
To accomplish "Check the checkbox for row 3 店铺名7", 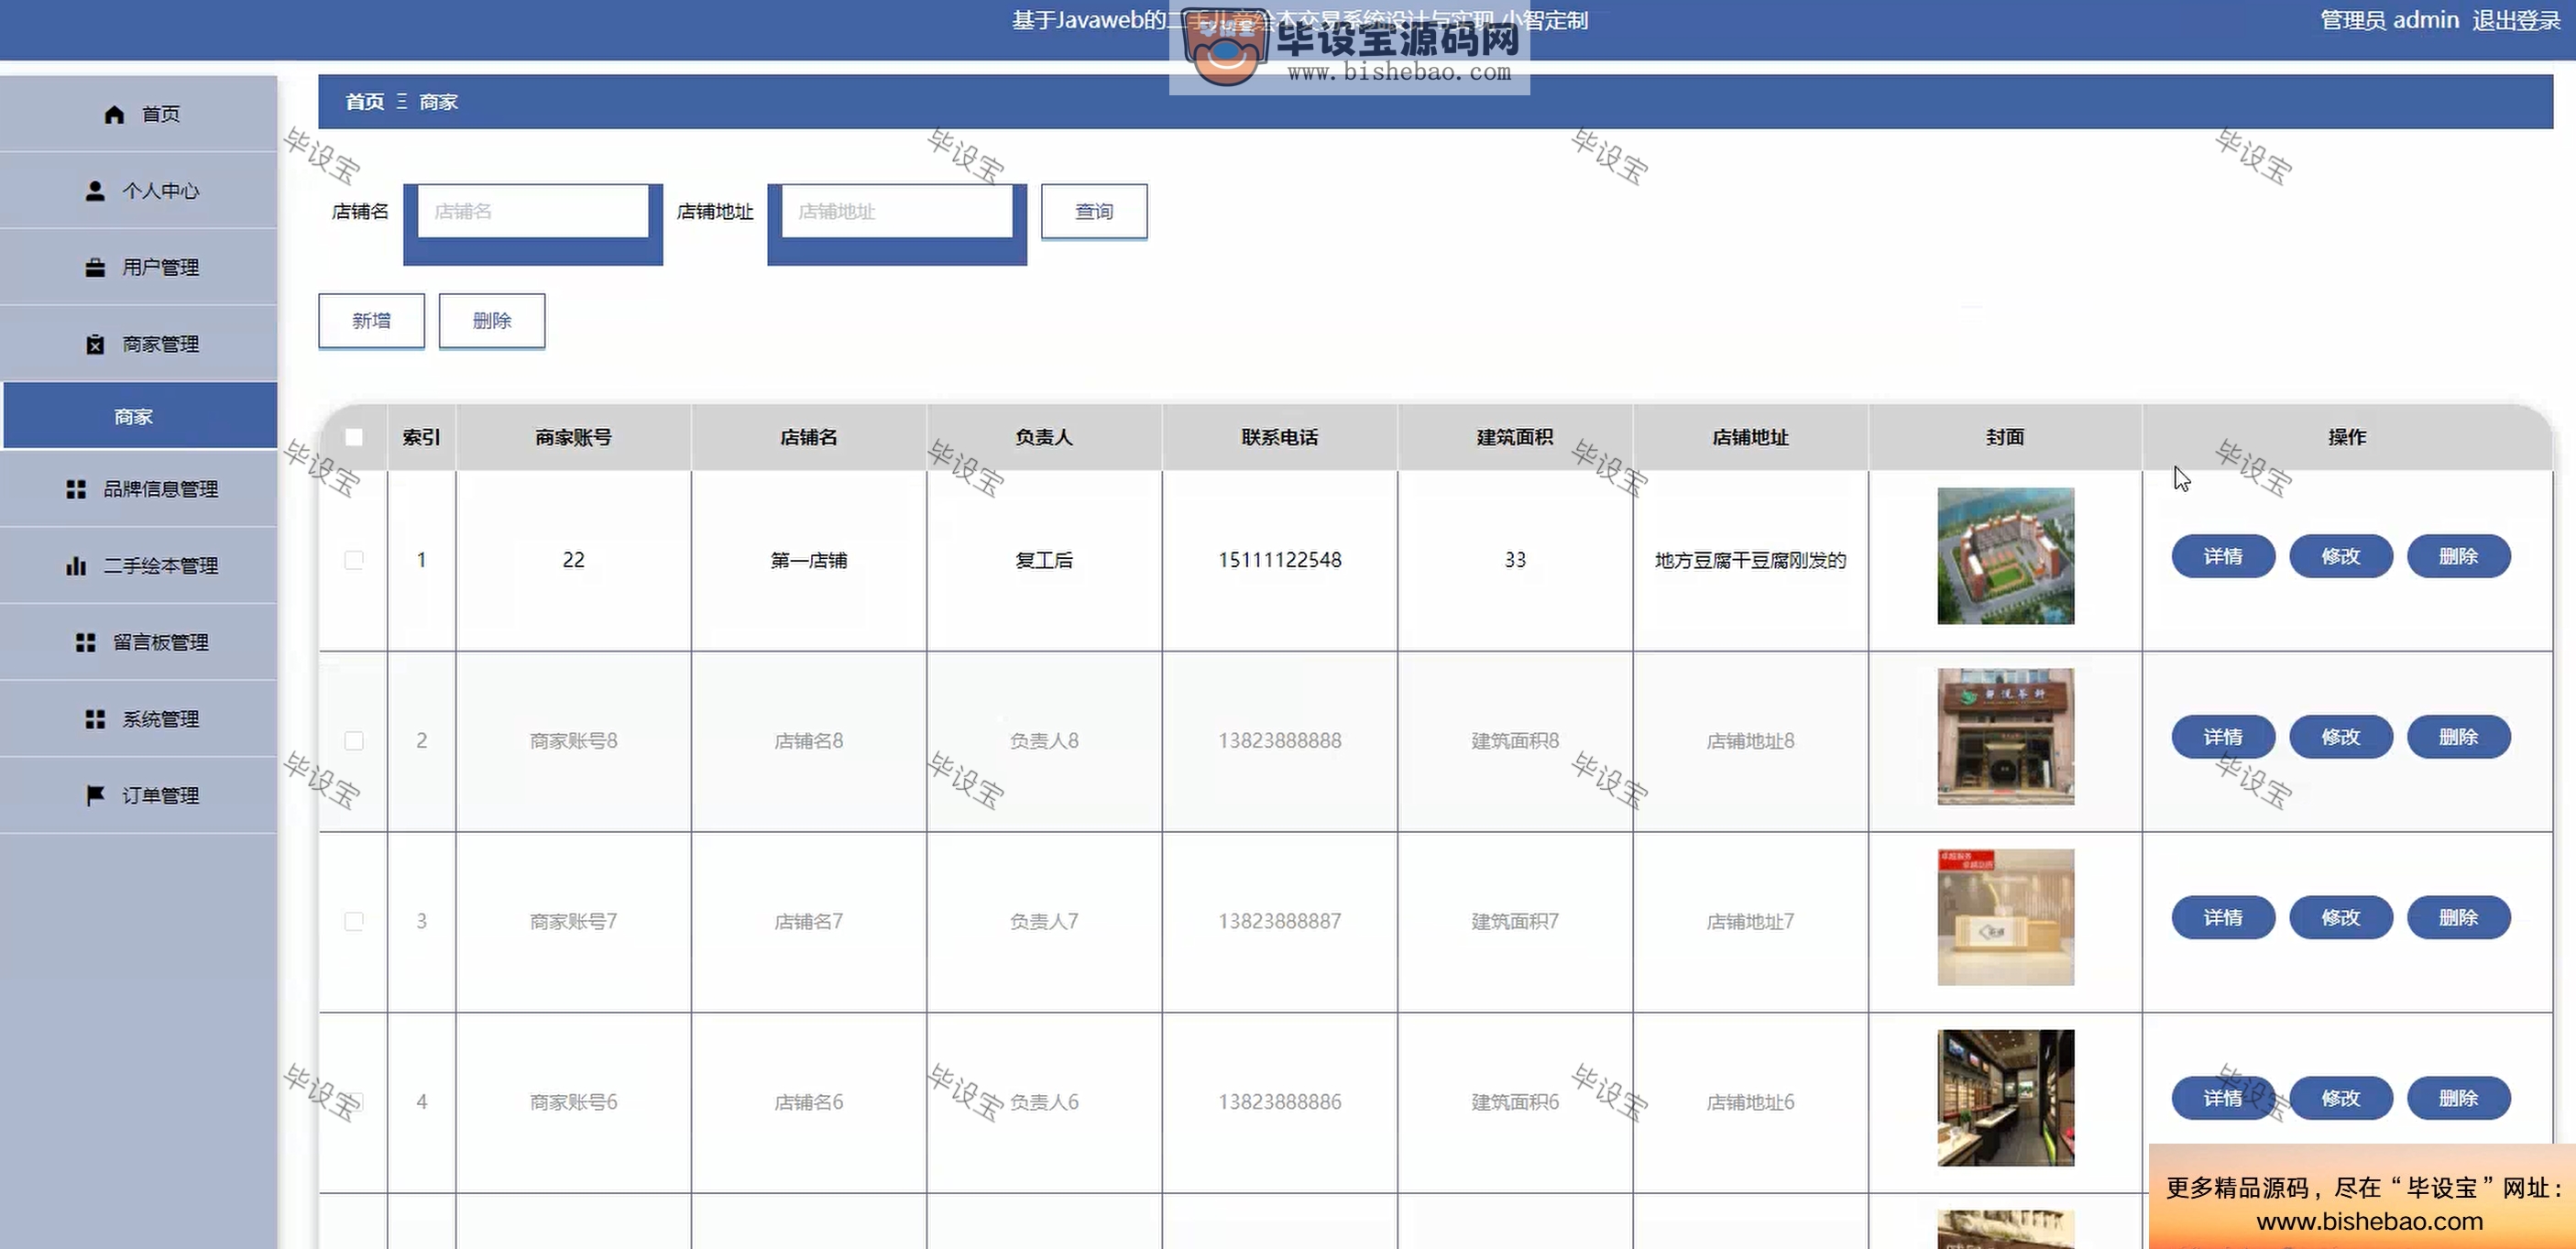I will [354, 921].
